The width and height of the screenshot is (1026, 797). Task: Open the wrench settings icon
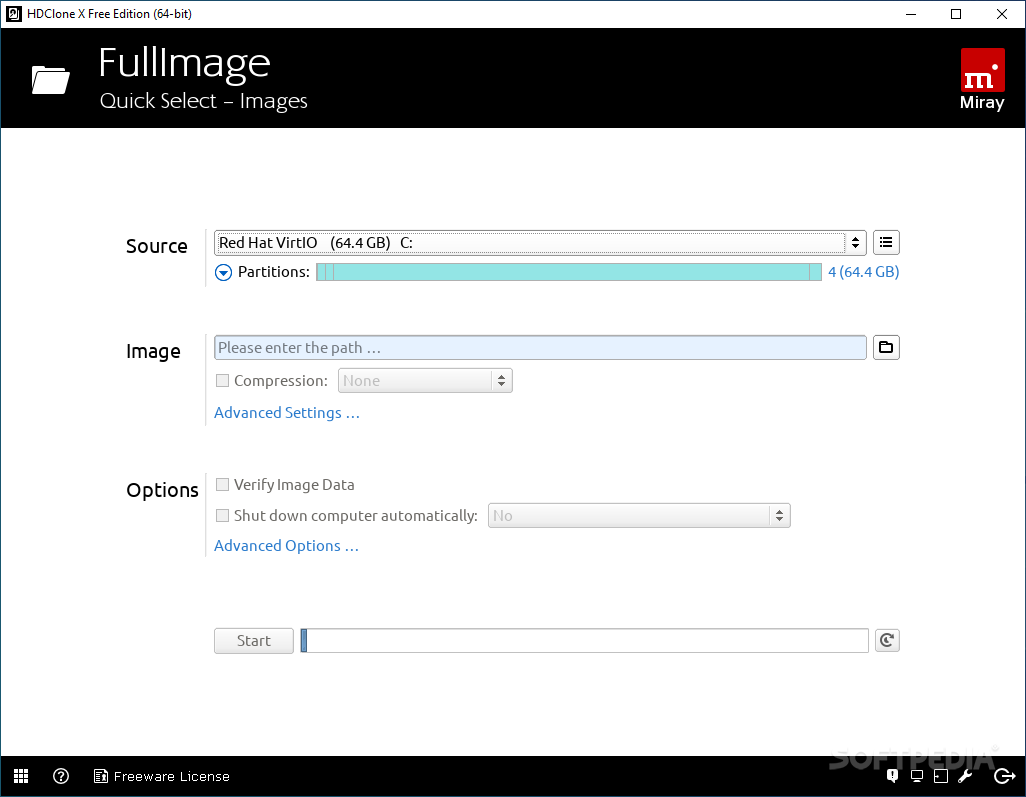[965, 776]
